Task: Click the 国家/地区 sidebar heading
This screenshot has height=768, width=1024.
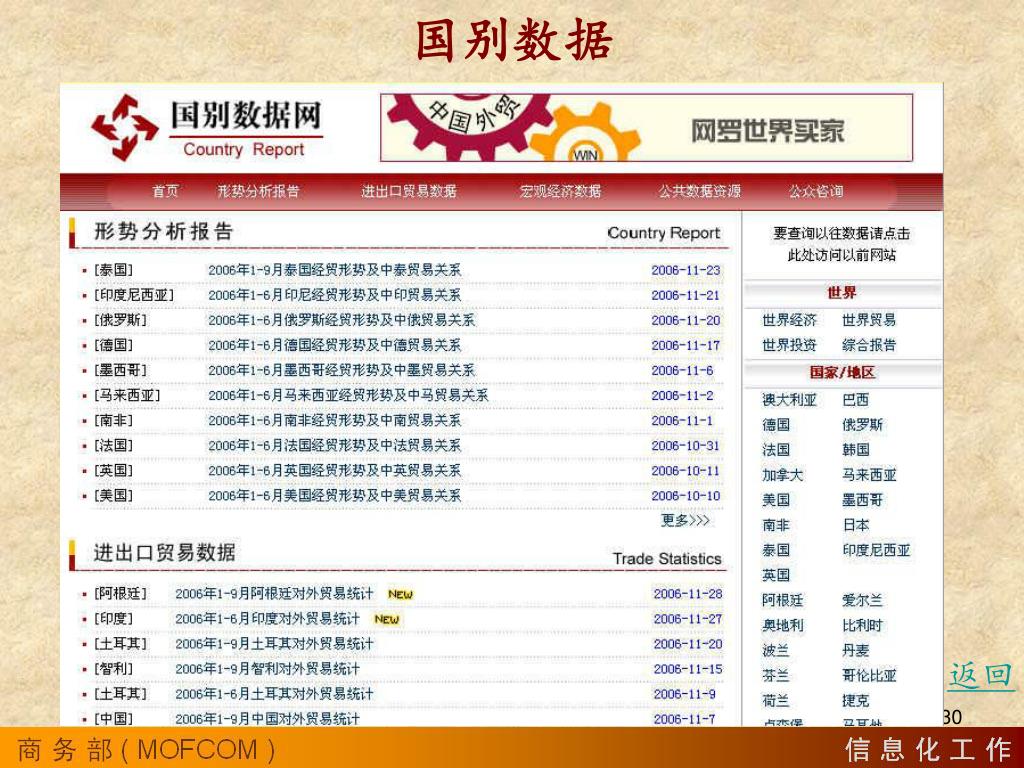Action: coord(842,372)
